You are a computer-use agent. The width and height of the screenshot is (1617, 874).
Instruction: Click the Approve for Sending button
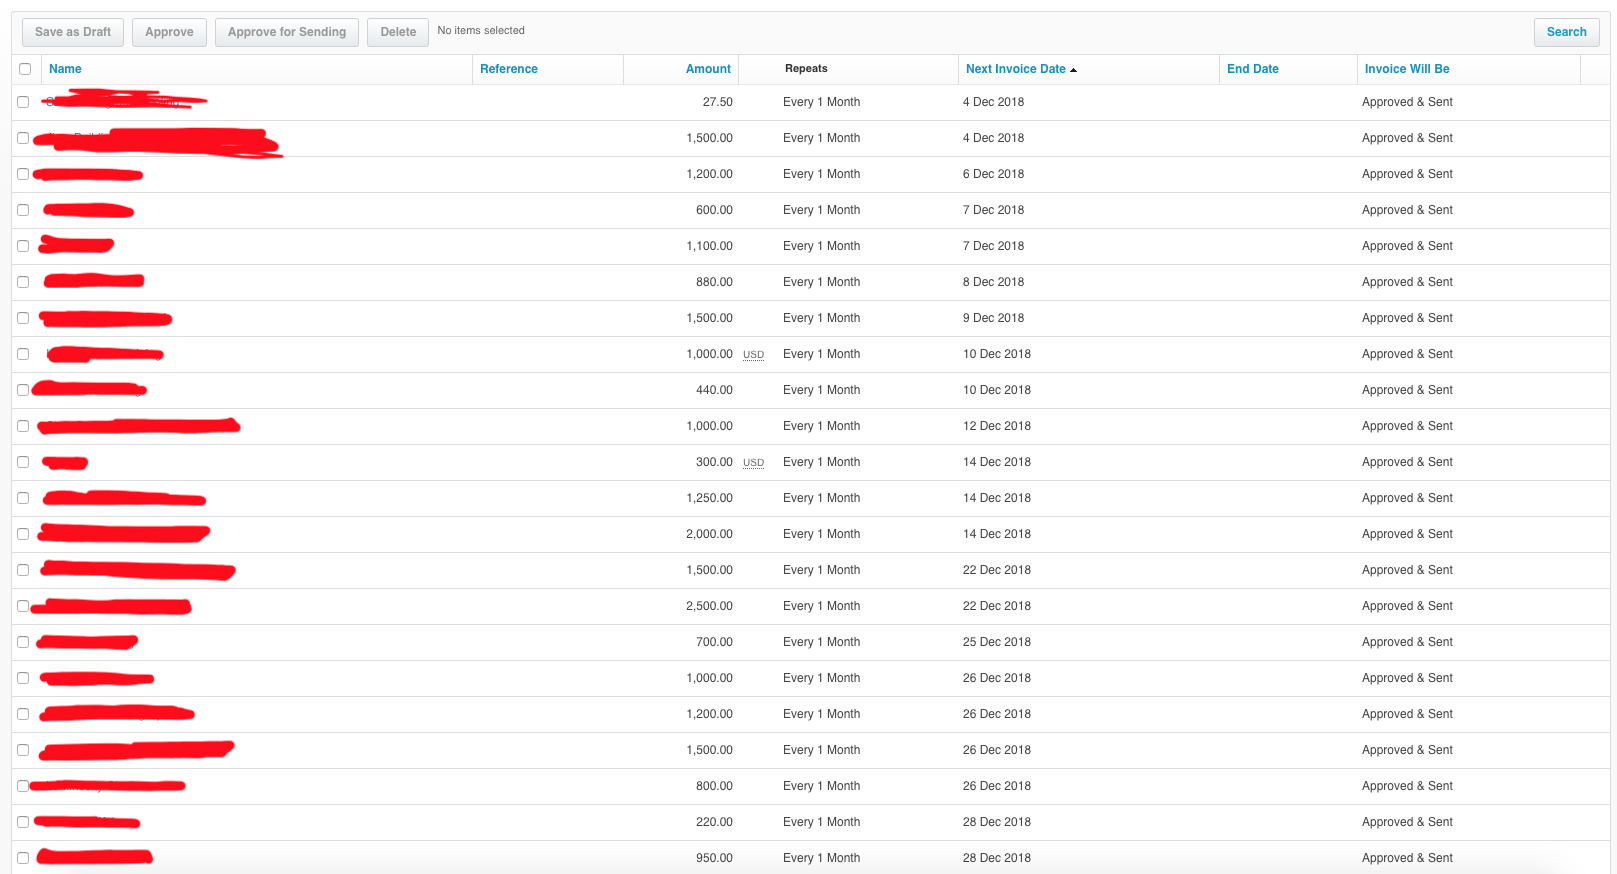[x=286, y=32]
